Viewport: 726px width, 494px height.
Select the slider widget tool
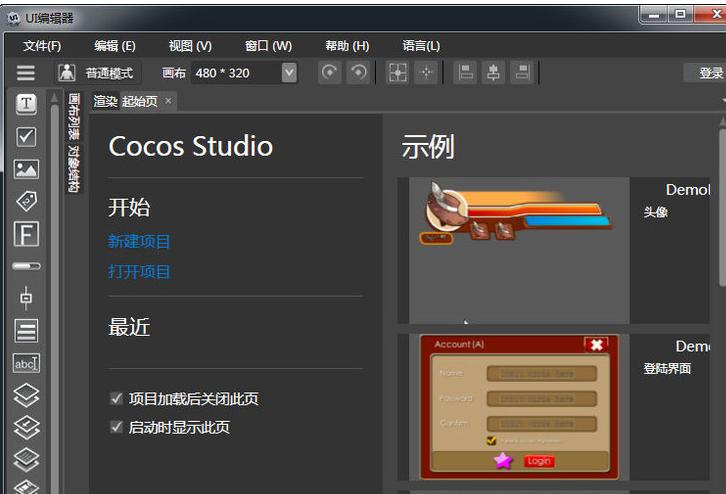(26, 298)
